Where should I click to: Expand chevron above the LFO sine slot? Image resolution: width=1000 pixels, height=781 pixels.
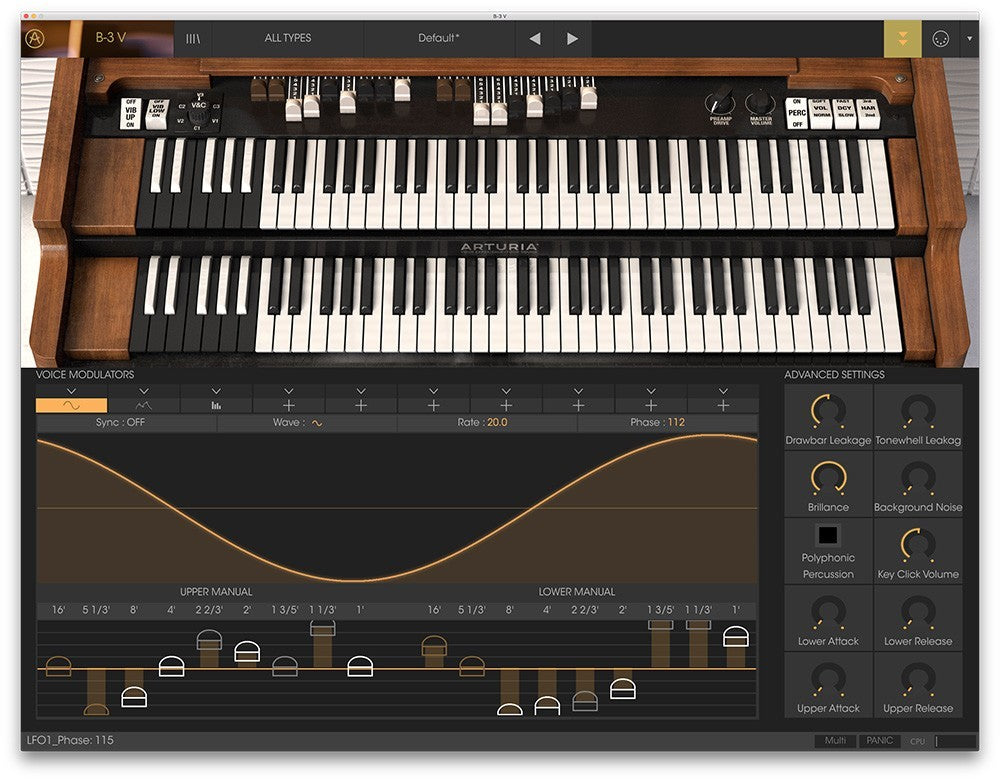(71, 391)
